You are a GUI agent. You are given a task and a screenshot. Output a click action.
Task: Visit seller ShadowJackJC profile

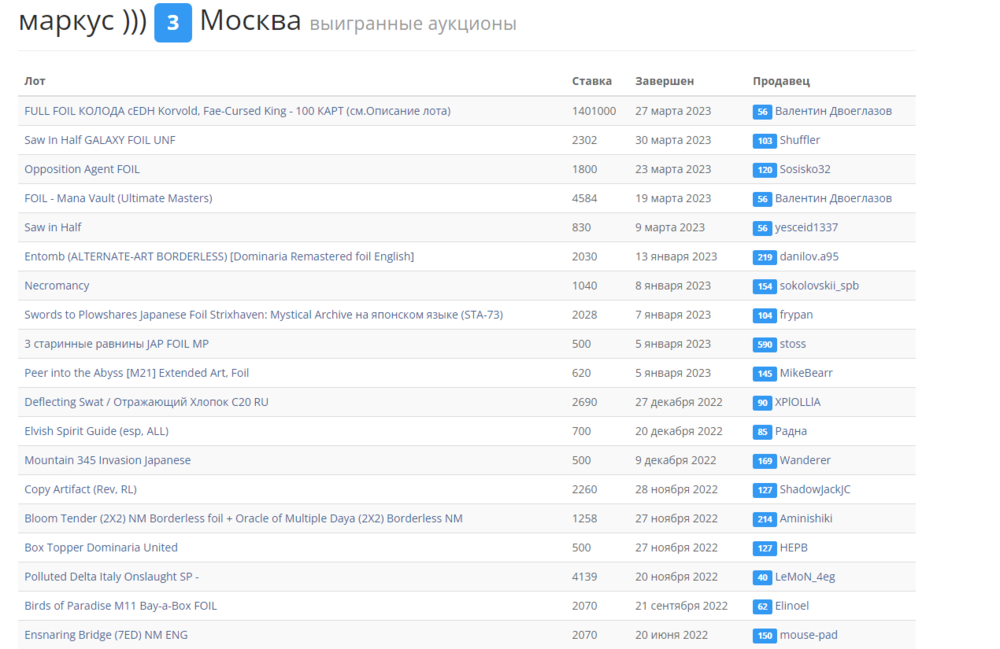coord(815,489)
